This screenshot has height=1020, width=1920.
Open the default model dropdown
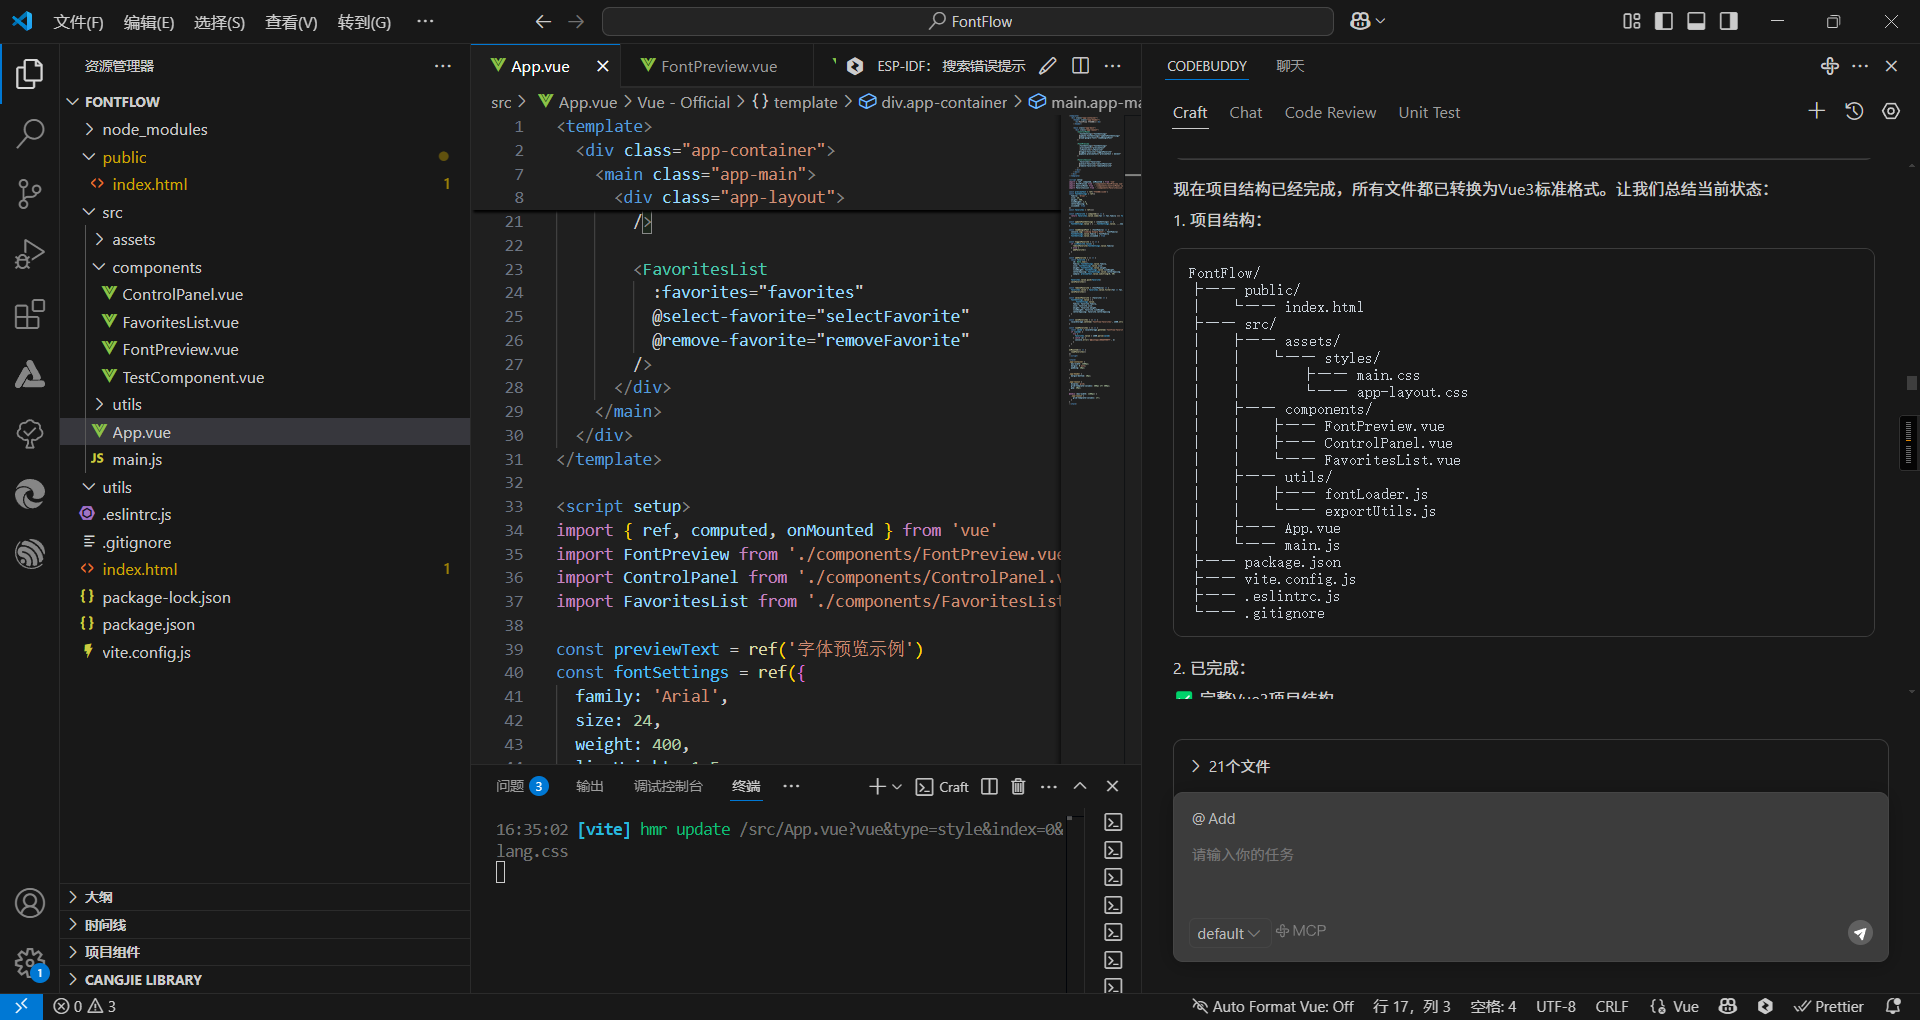point(1228,933)
